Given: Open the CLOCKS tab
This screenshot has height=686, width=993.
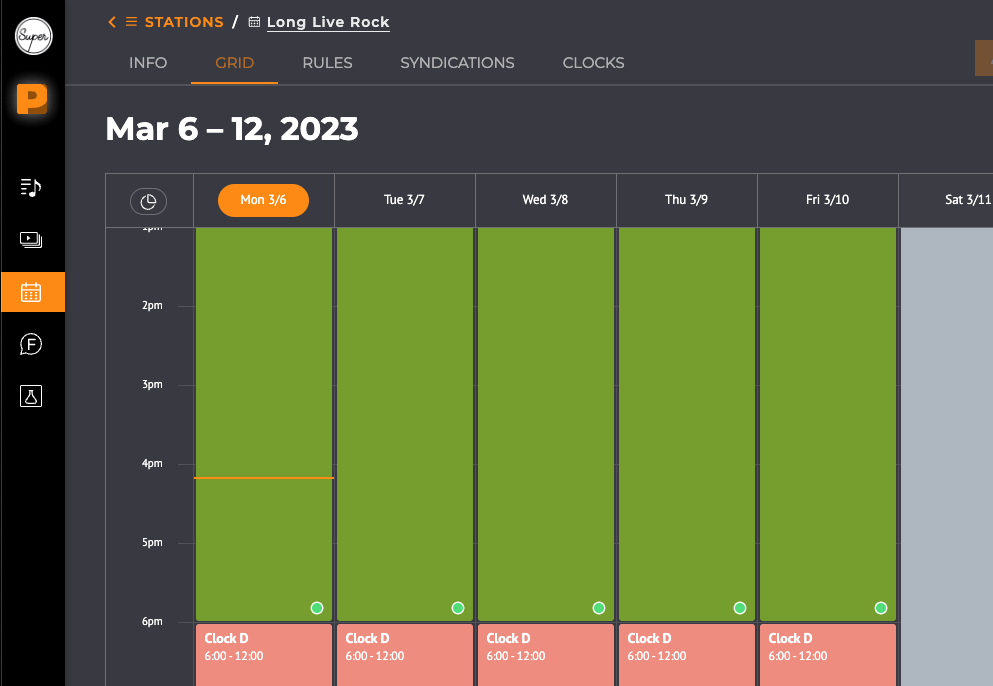Looking at the screenshot, I should coord(593,63).
